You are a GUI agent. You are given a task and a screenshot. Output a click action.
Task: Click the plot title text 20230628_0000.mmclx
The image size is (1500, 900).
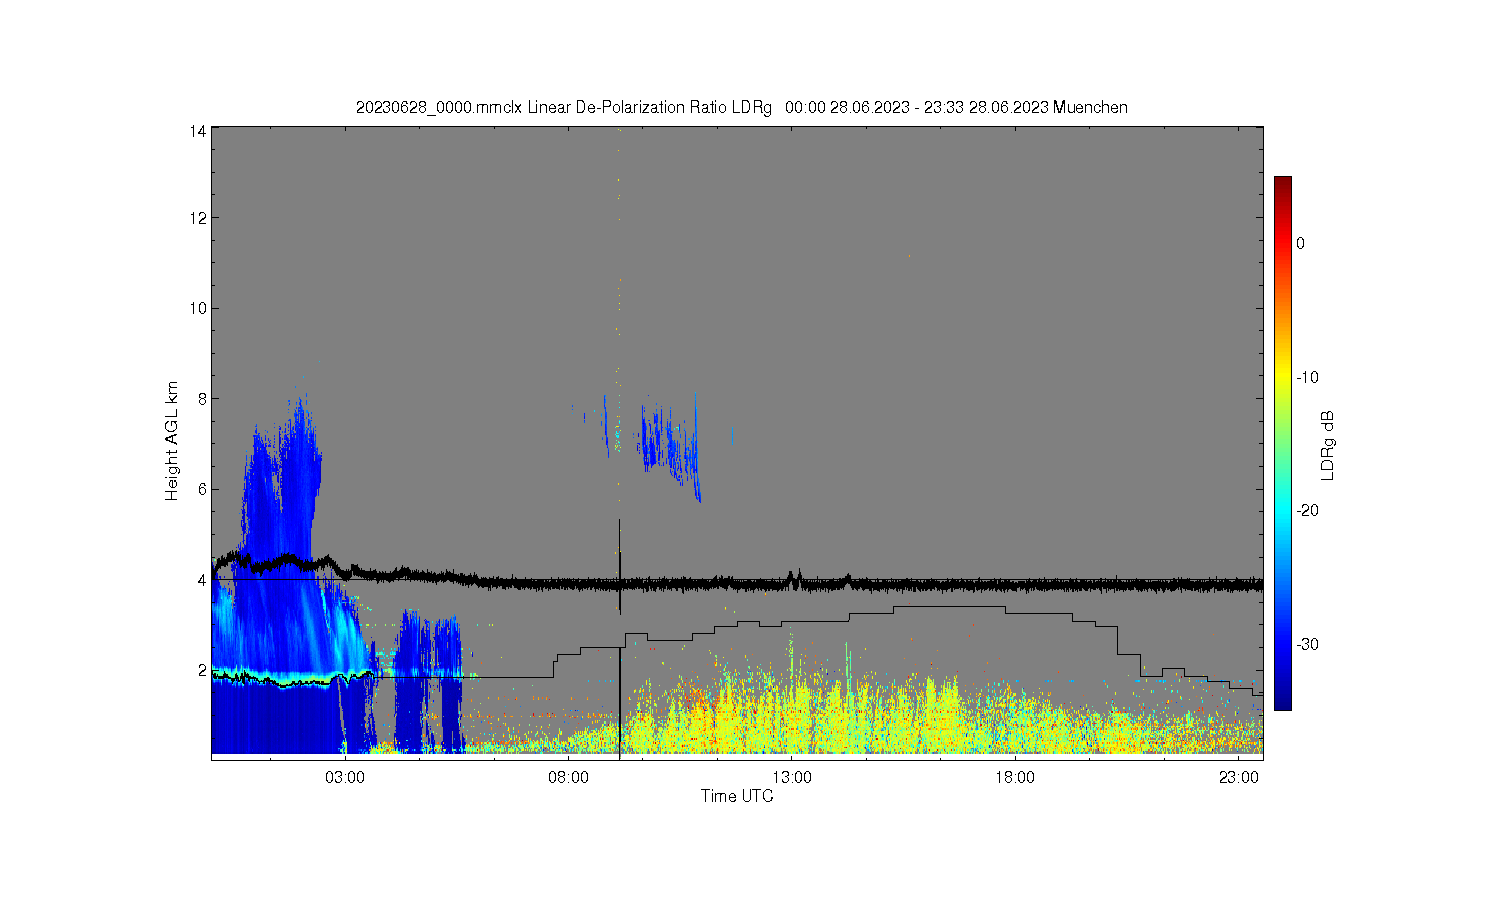point(440,107)
